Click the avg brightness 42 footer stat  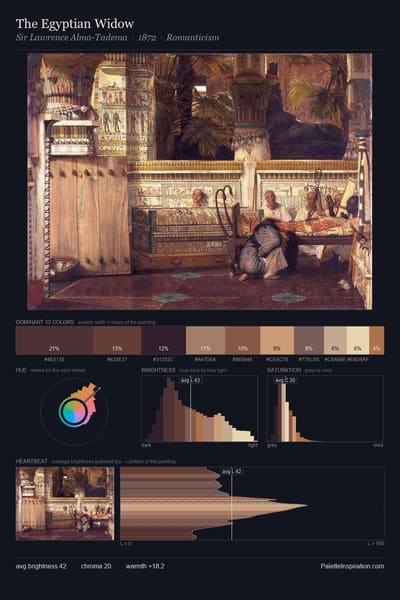coord(41,566)
